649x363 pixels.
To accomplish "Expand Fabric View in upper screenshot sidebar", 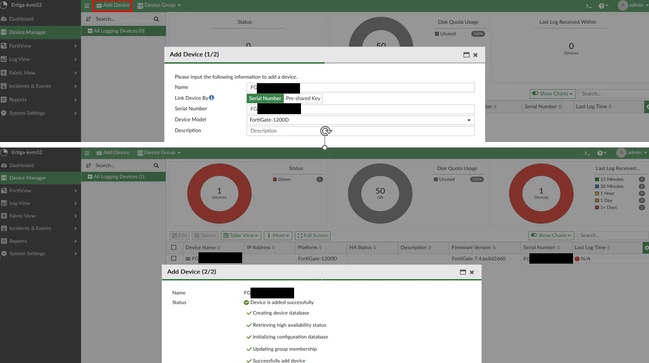I will (40, 73).
